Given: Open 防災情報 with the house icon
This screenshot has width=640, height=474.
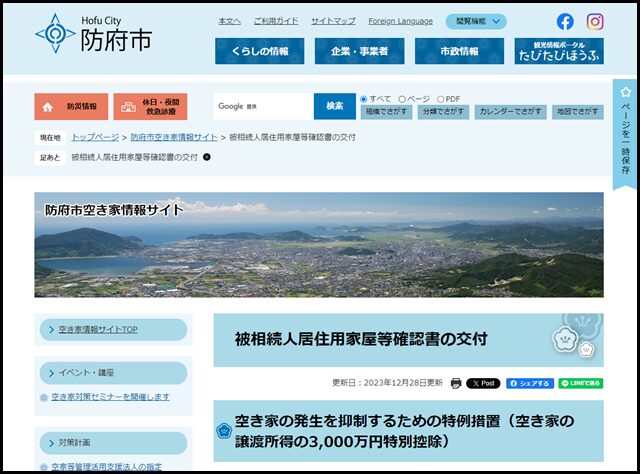Looking at the screenshot, I should (71, 107).
